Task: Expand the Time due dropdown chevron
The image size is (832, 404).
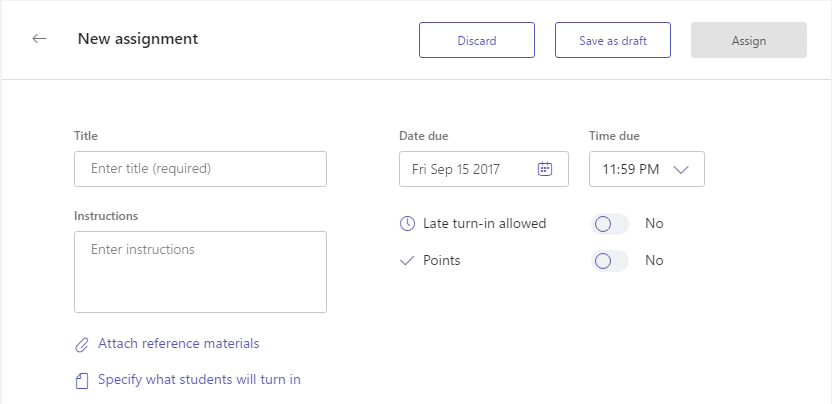Action: [x=680, y=169]
